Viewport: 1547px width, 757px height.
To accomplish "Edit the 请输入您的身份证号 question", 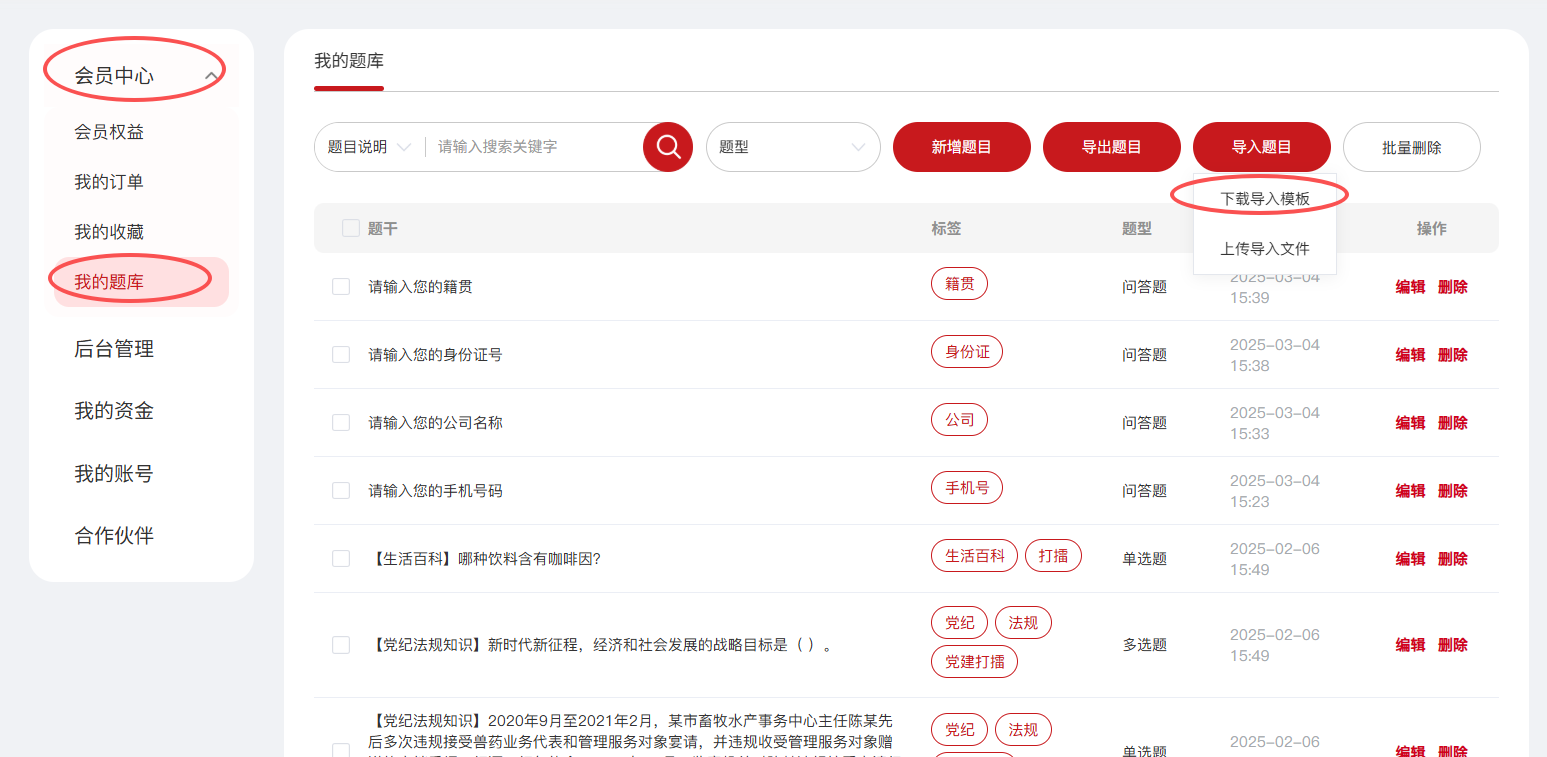I will (1410, 355).
